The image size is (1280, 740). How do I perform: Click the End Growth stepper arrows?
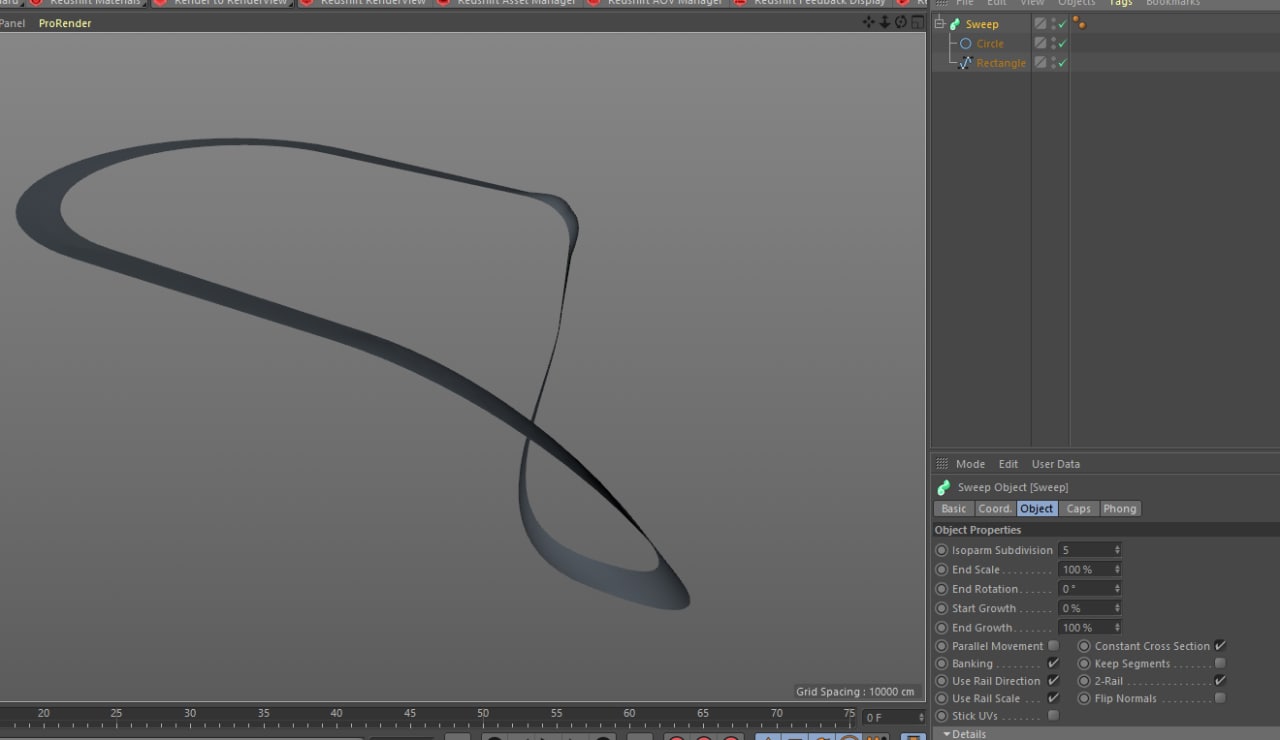tap(1117, 628)
